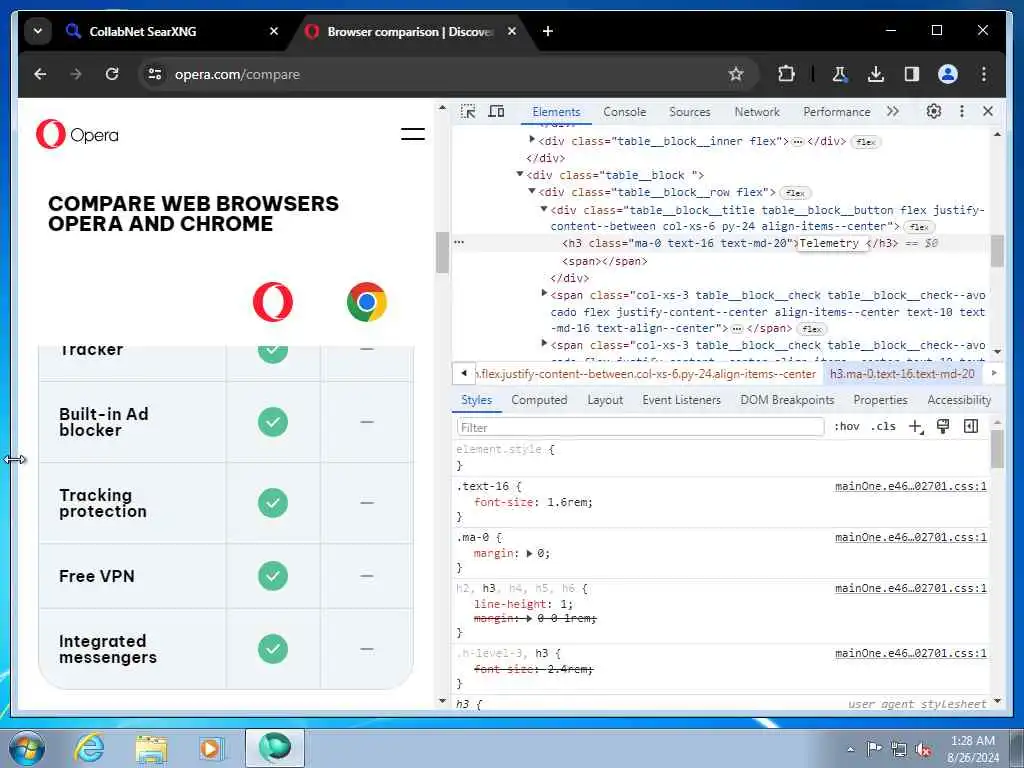Select the empty span element row

(x=605, y=261)
